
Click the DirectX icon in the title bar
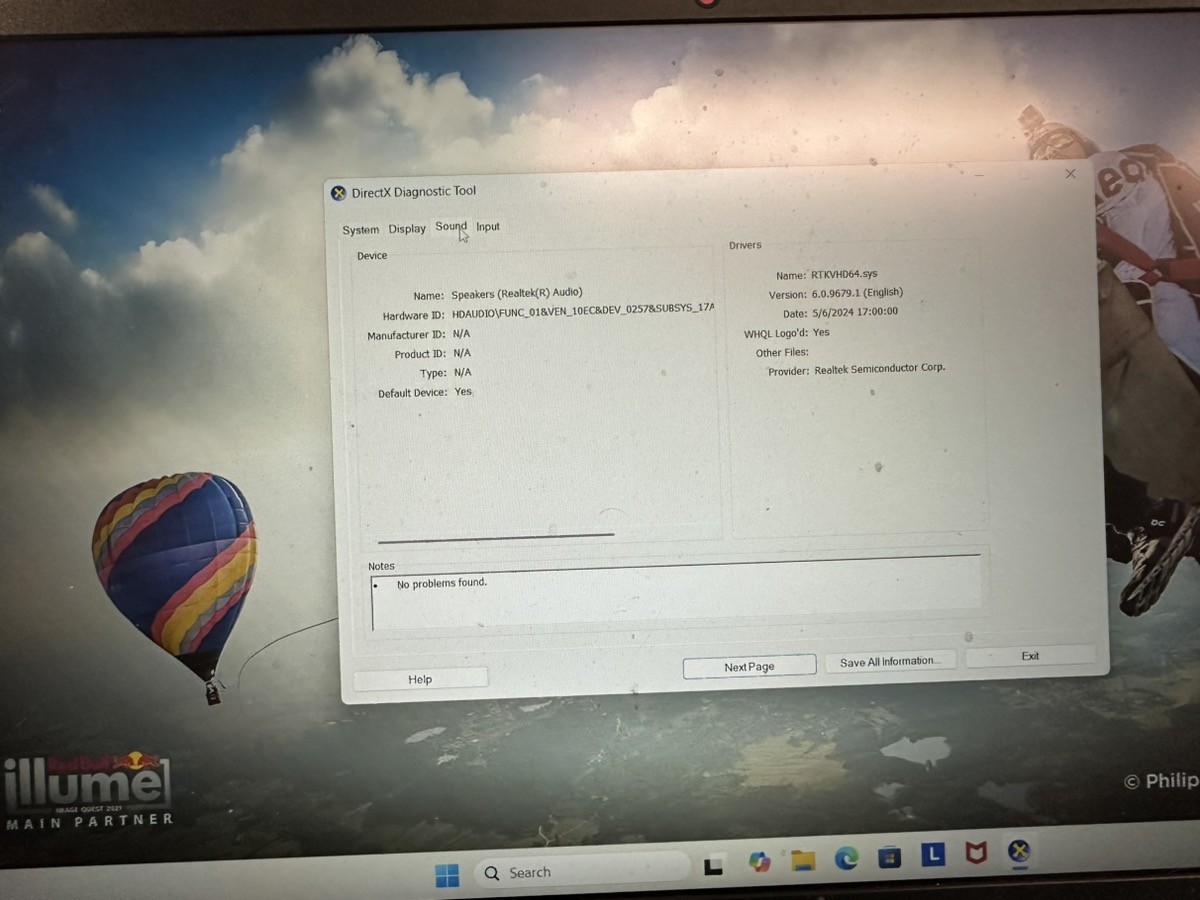pos(339,193)
